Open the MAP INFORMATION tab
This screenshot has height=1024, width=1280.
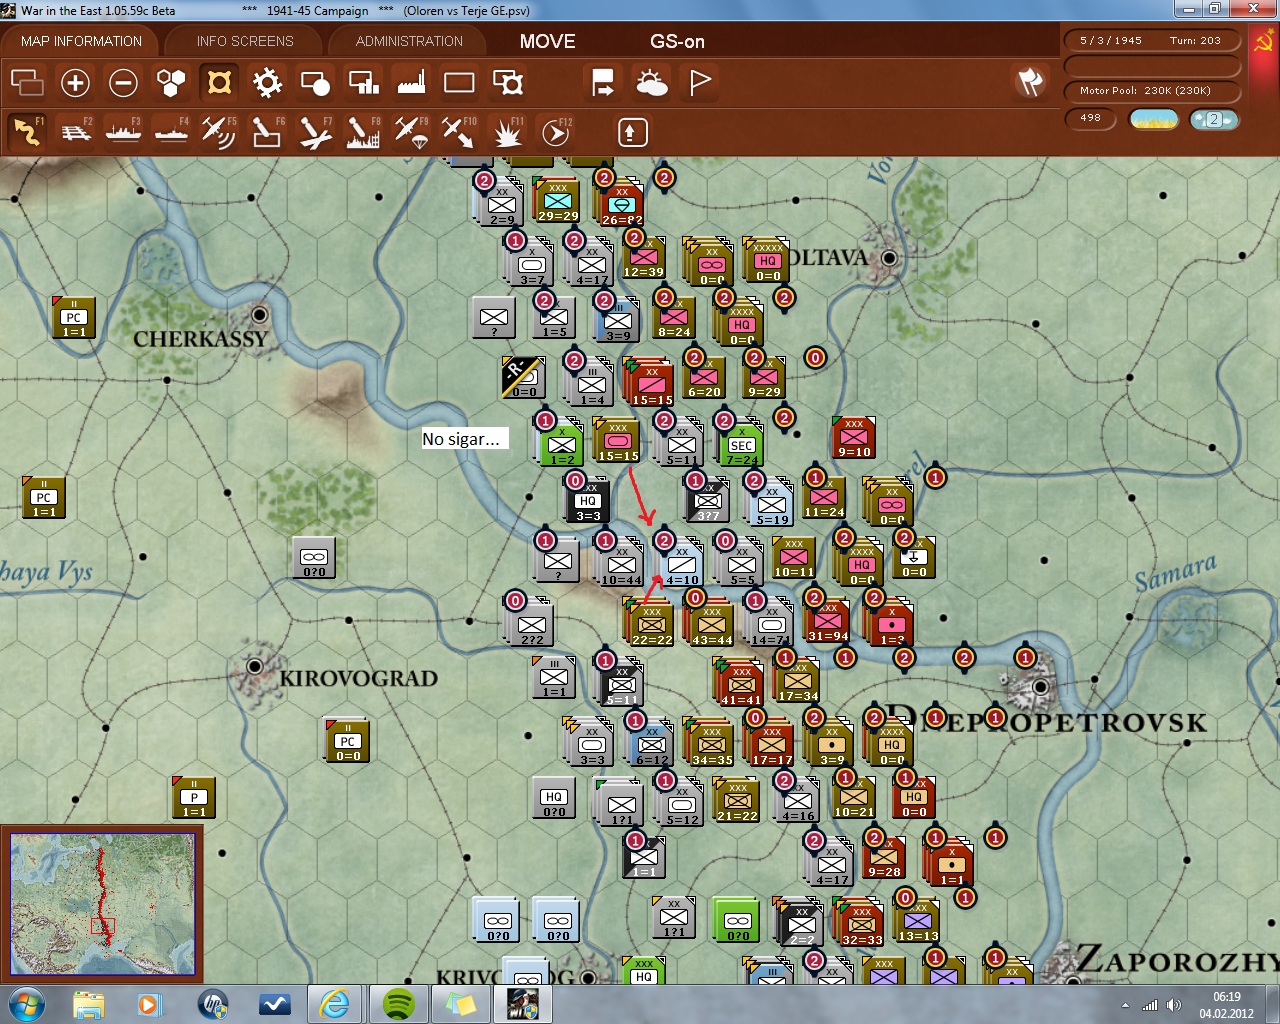pos(81,41)
